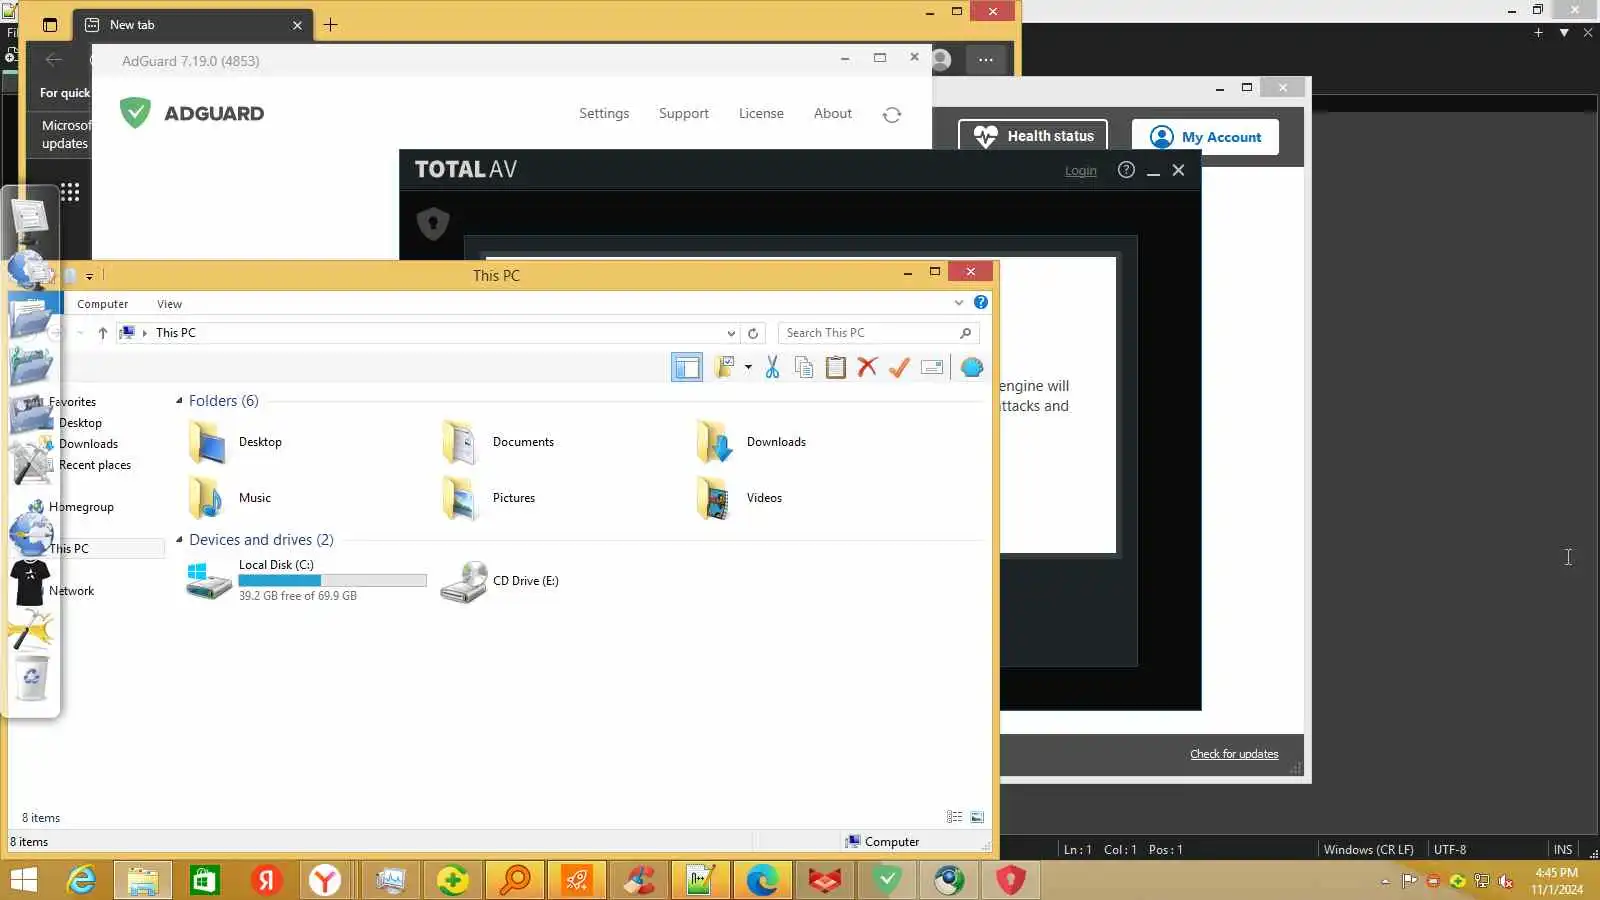Refresh the This PC address bar
Screen dimensions: 1600x900
(x=753, y=333)
